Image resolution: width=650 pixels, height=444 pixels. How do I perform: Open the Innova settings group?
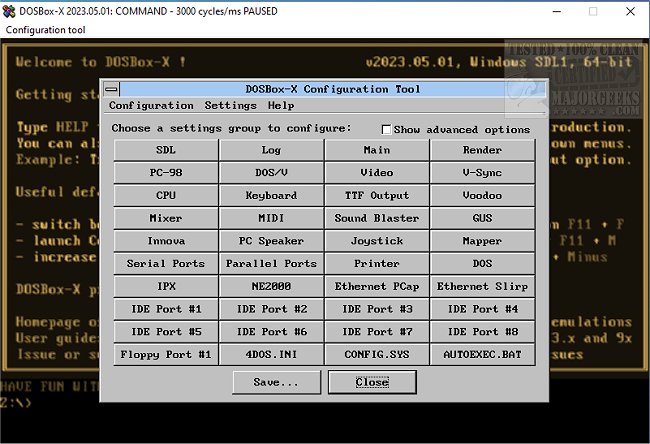pyautogui.click(x=166, y=241)
